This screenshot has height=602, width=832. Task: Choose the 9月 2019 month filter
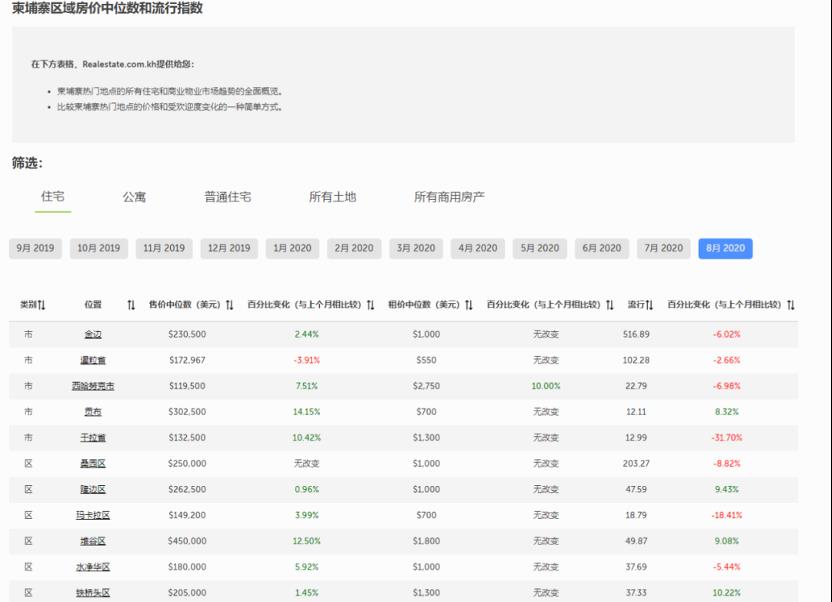pyautogui.click(x=35, y=248)
